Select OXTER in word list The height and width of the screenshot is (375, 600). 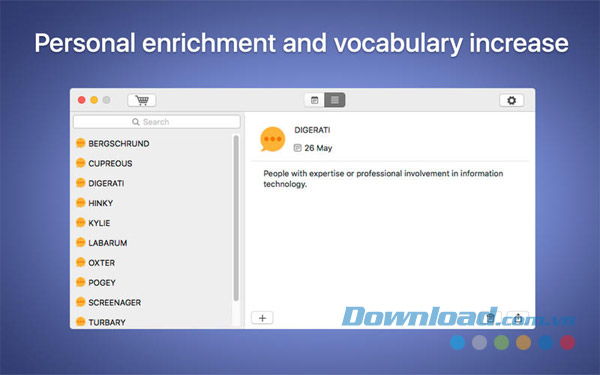pyautogui.click(x=101, y=263)
